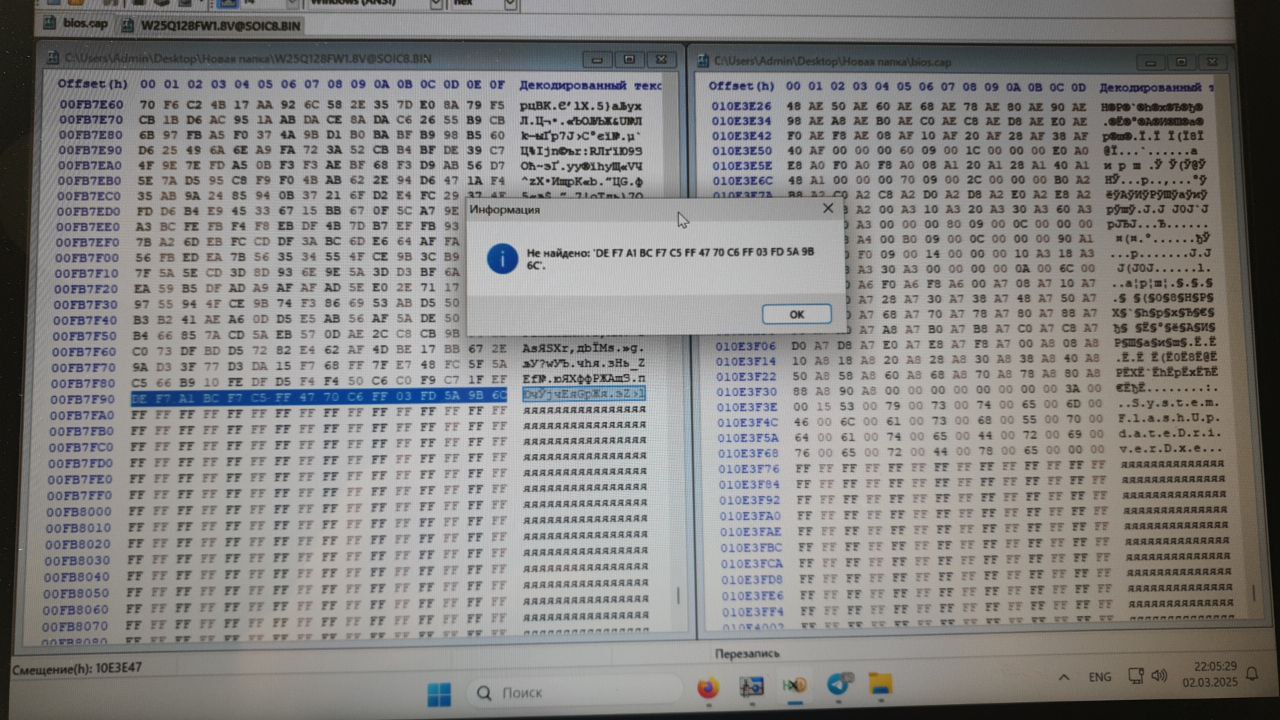Image resolution: width=1280 pixels, height=720 pixels.
Task: Open Telegram from the taskbar
Action: [838, 685]
